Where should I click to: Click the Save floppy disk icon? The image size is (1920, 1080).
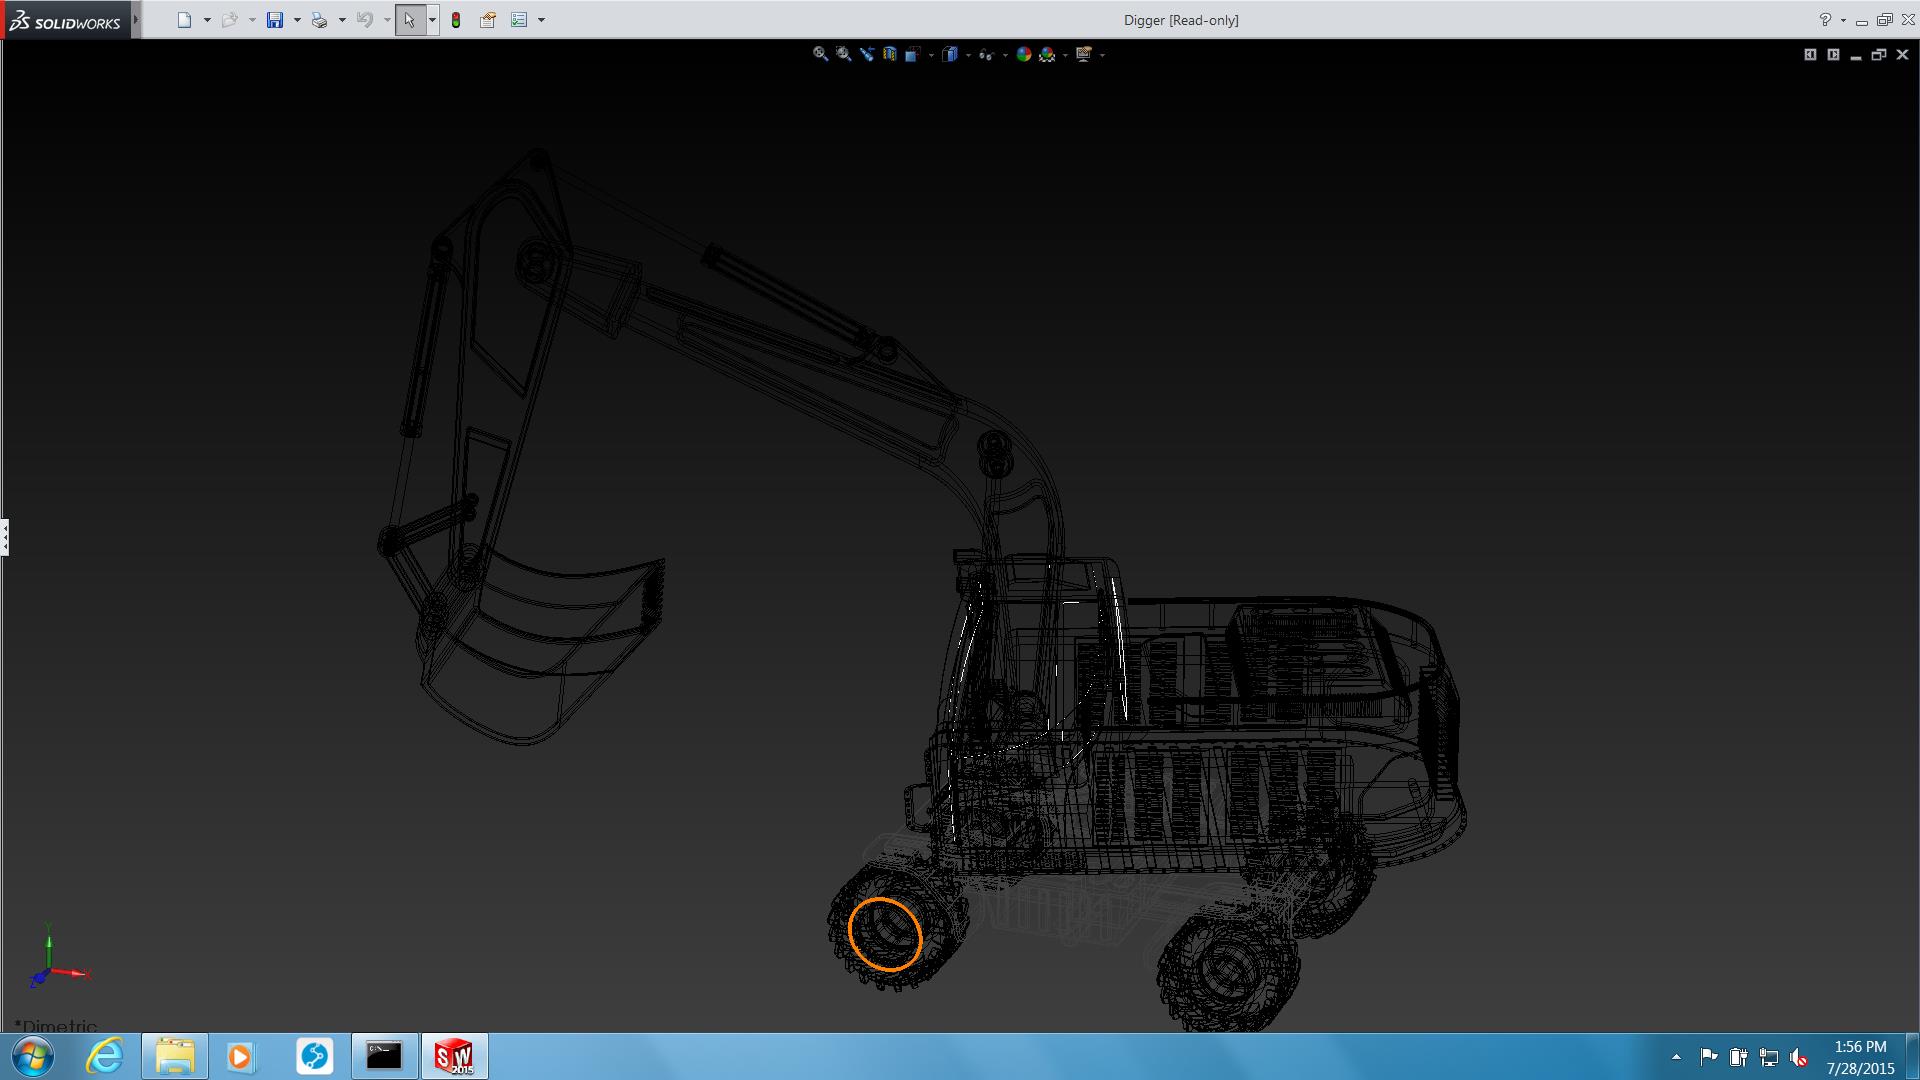pos(274,20)
